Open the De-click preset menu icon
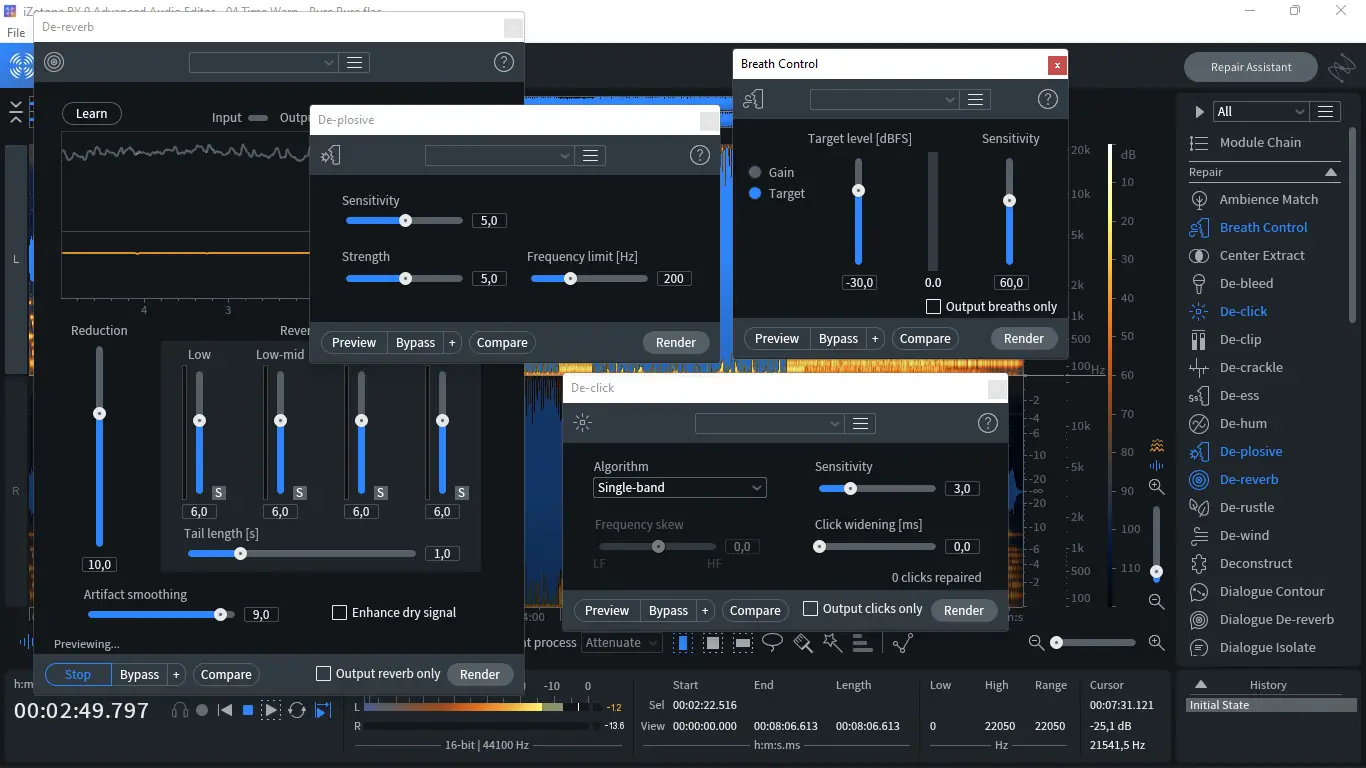 (x=861, y=423)
